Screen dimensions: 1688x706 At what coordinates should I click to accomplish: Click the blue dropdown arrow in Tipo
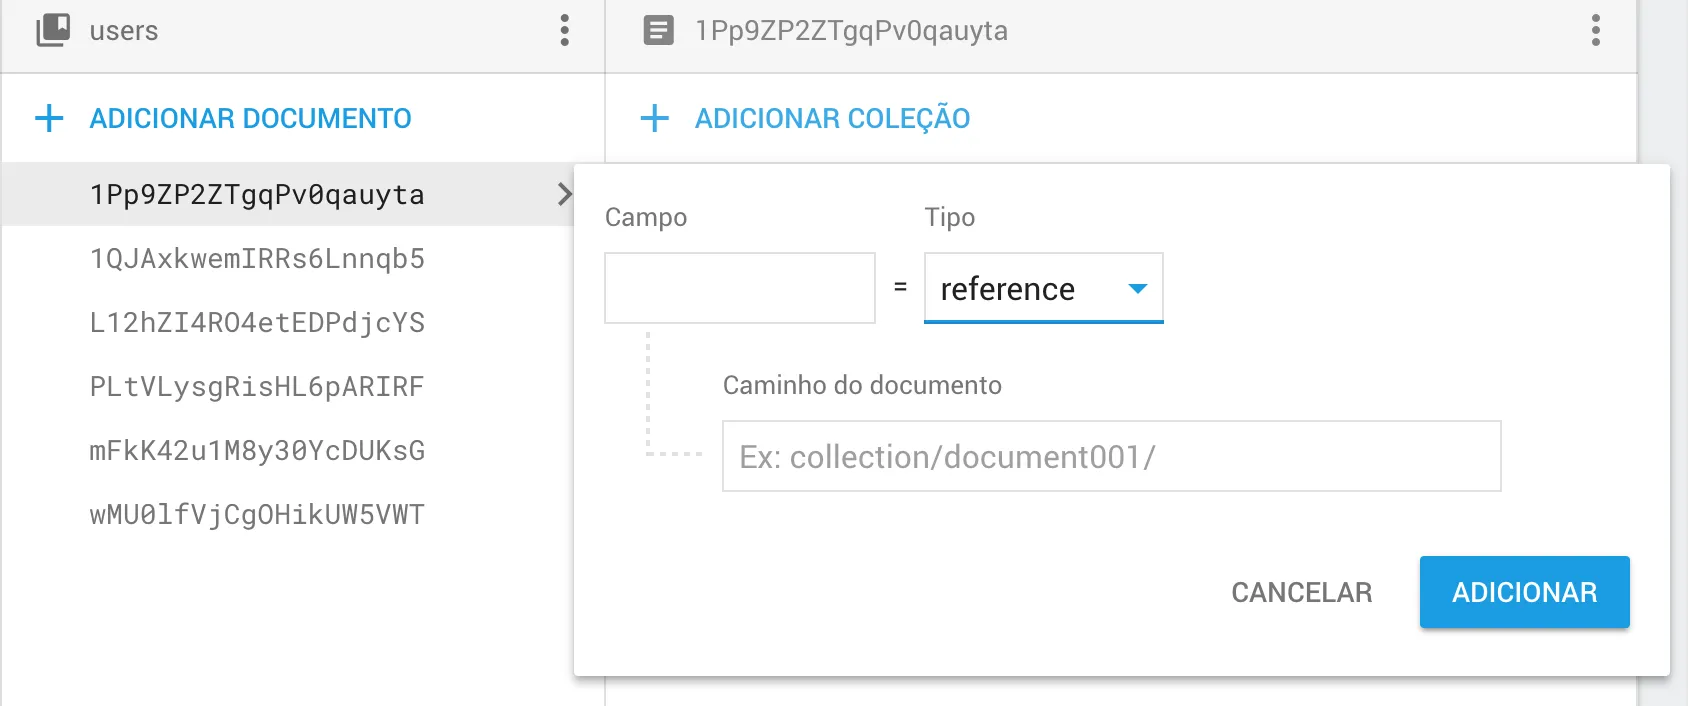point(1137,289)
